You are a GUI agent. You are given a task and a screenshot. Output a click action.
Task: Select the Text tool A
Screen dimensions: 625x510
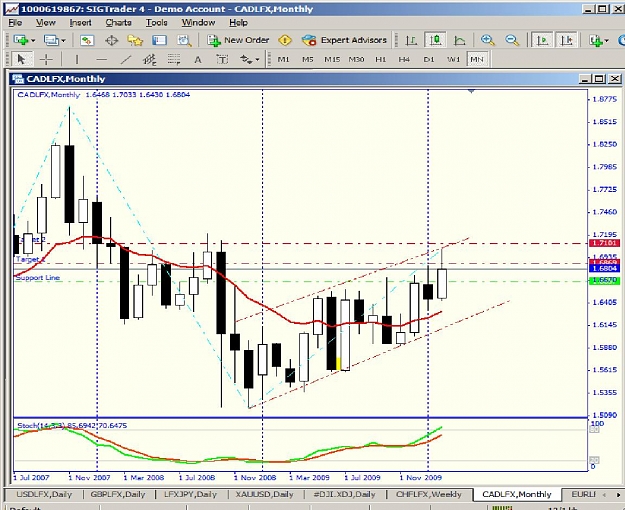point(198,60)
